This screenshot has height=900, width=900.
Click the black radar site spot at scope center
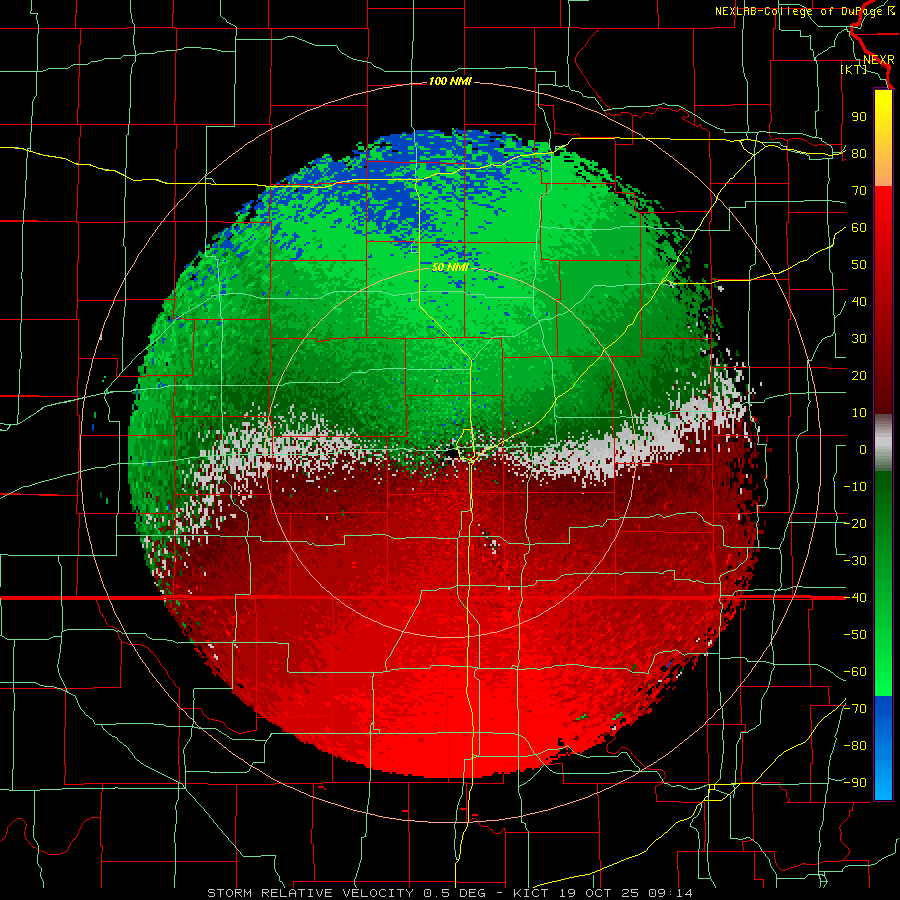451,453
